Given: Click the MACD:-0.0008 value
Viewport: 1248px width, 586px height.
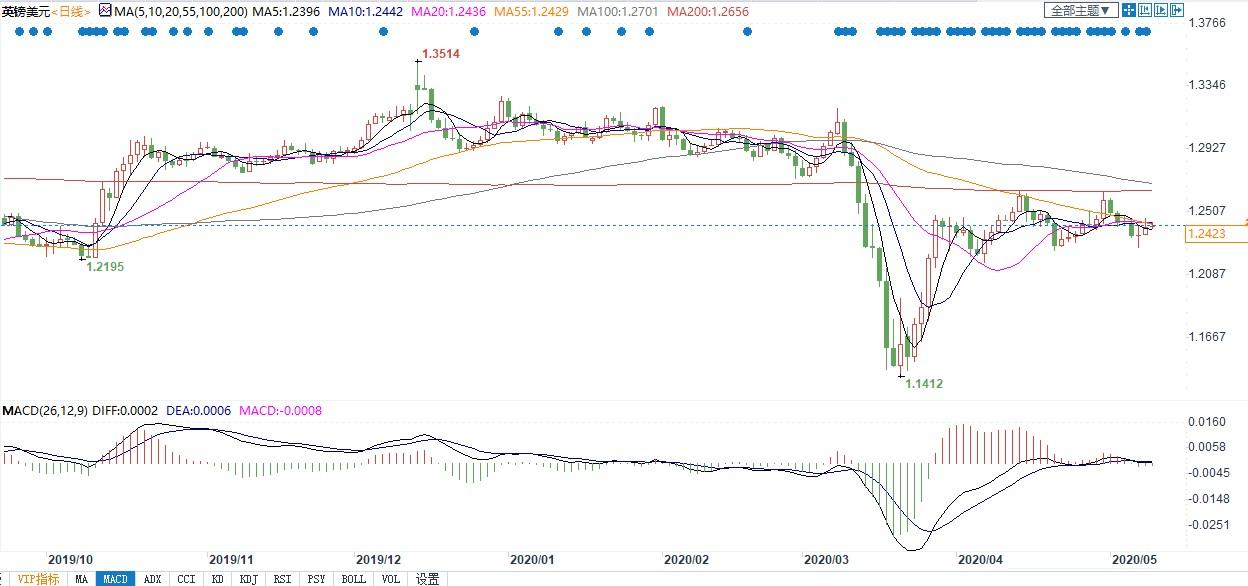Looking at the screenshot, I should [x=279, y=411].
